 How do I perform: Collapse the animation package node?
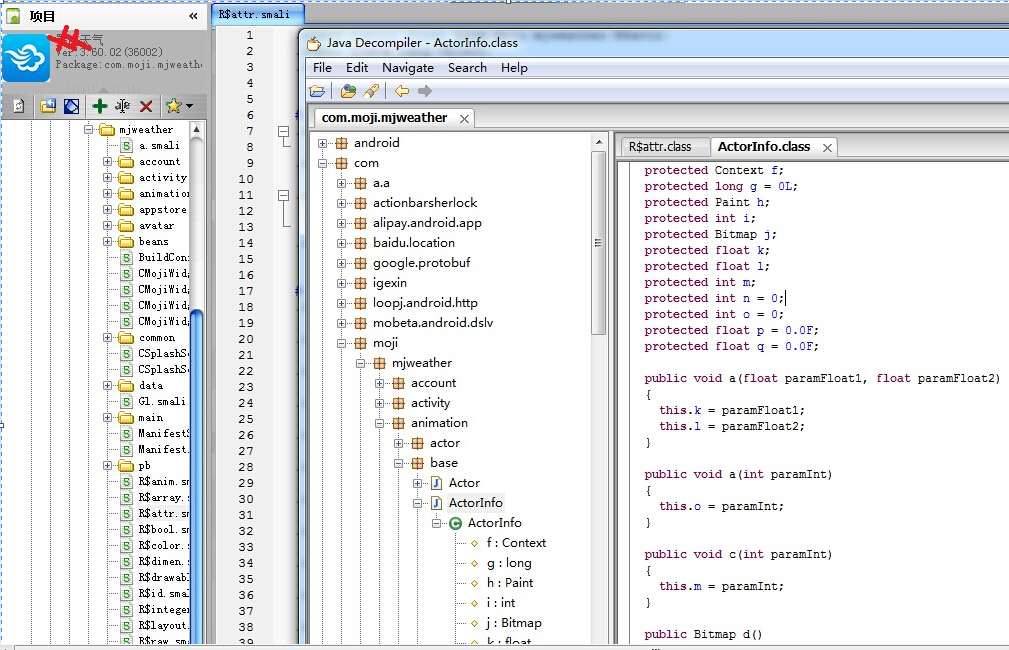[x=380, y=423]
